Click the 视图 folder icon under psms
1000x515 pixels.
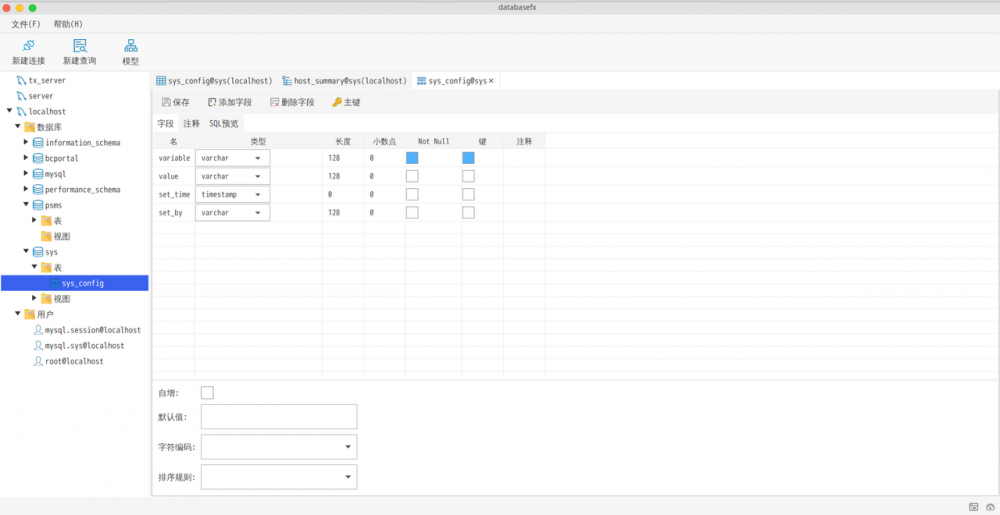tap(46, 236)
